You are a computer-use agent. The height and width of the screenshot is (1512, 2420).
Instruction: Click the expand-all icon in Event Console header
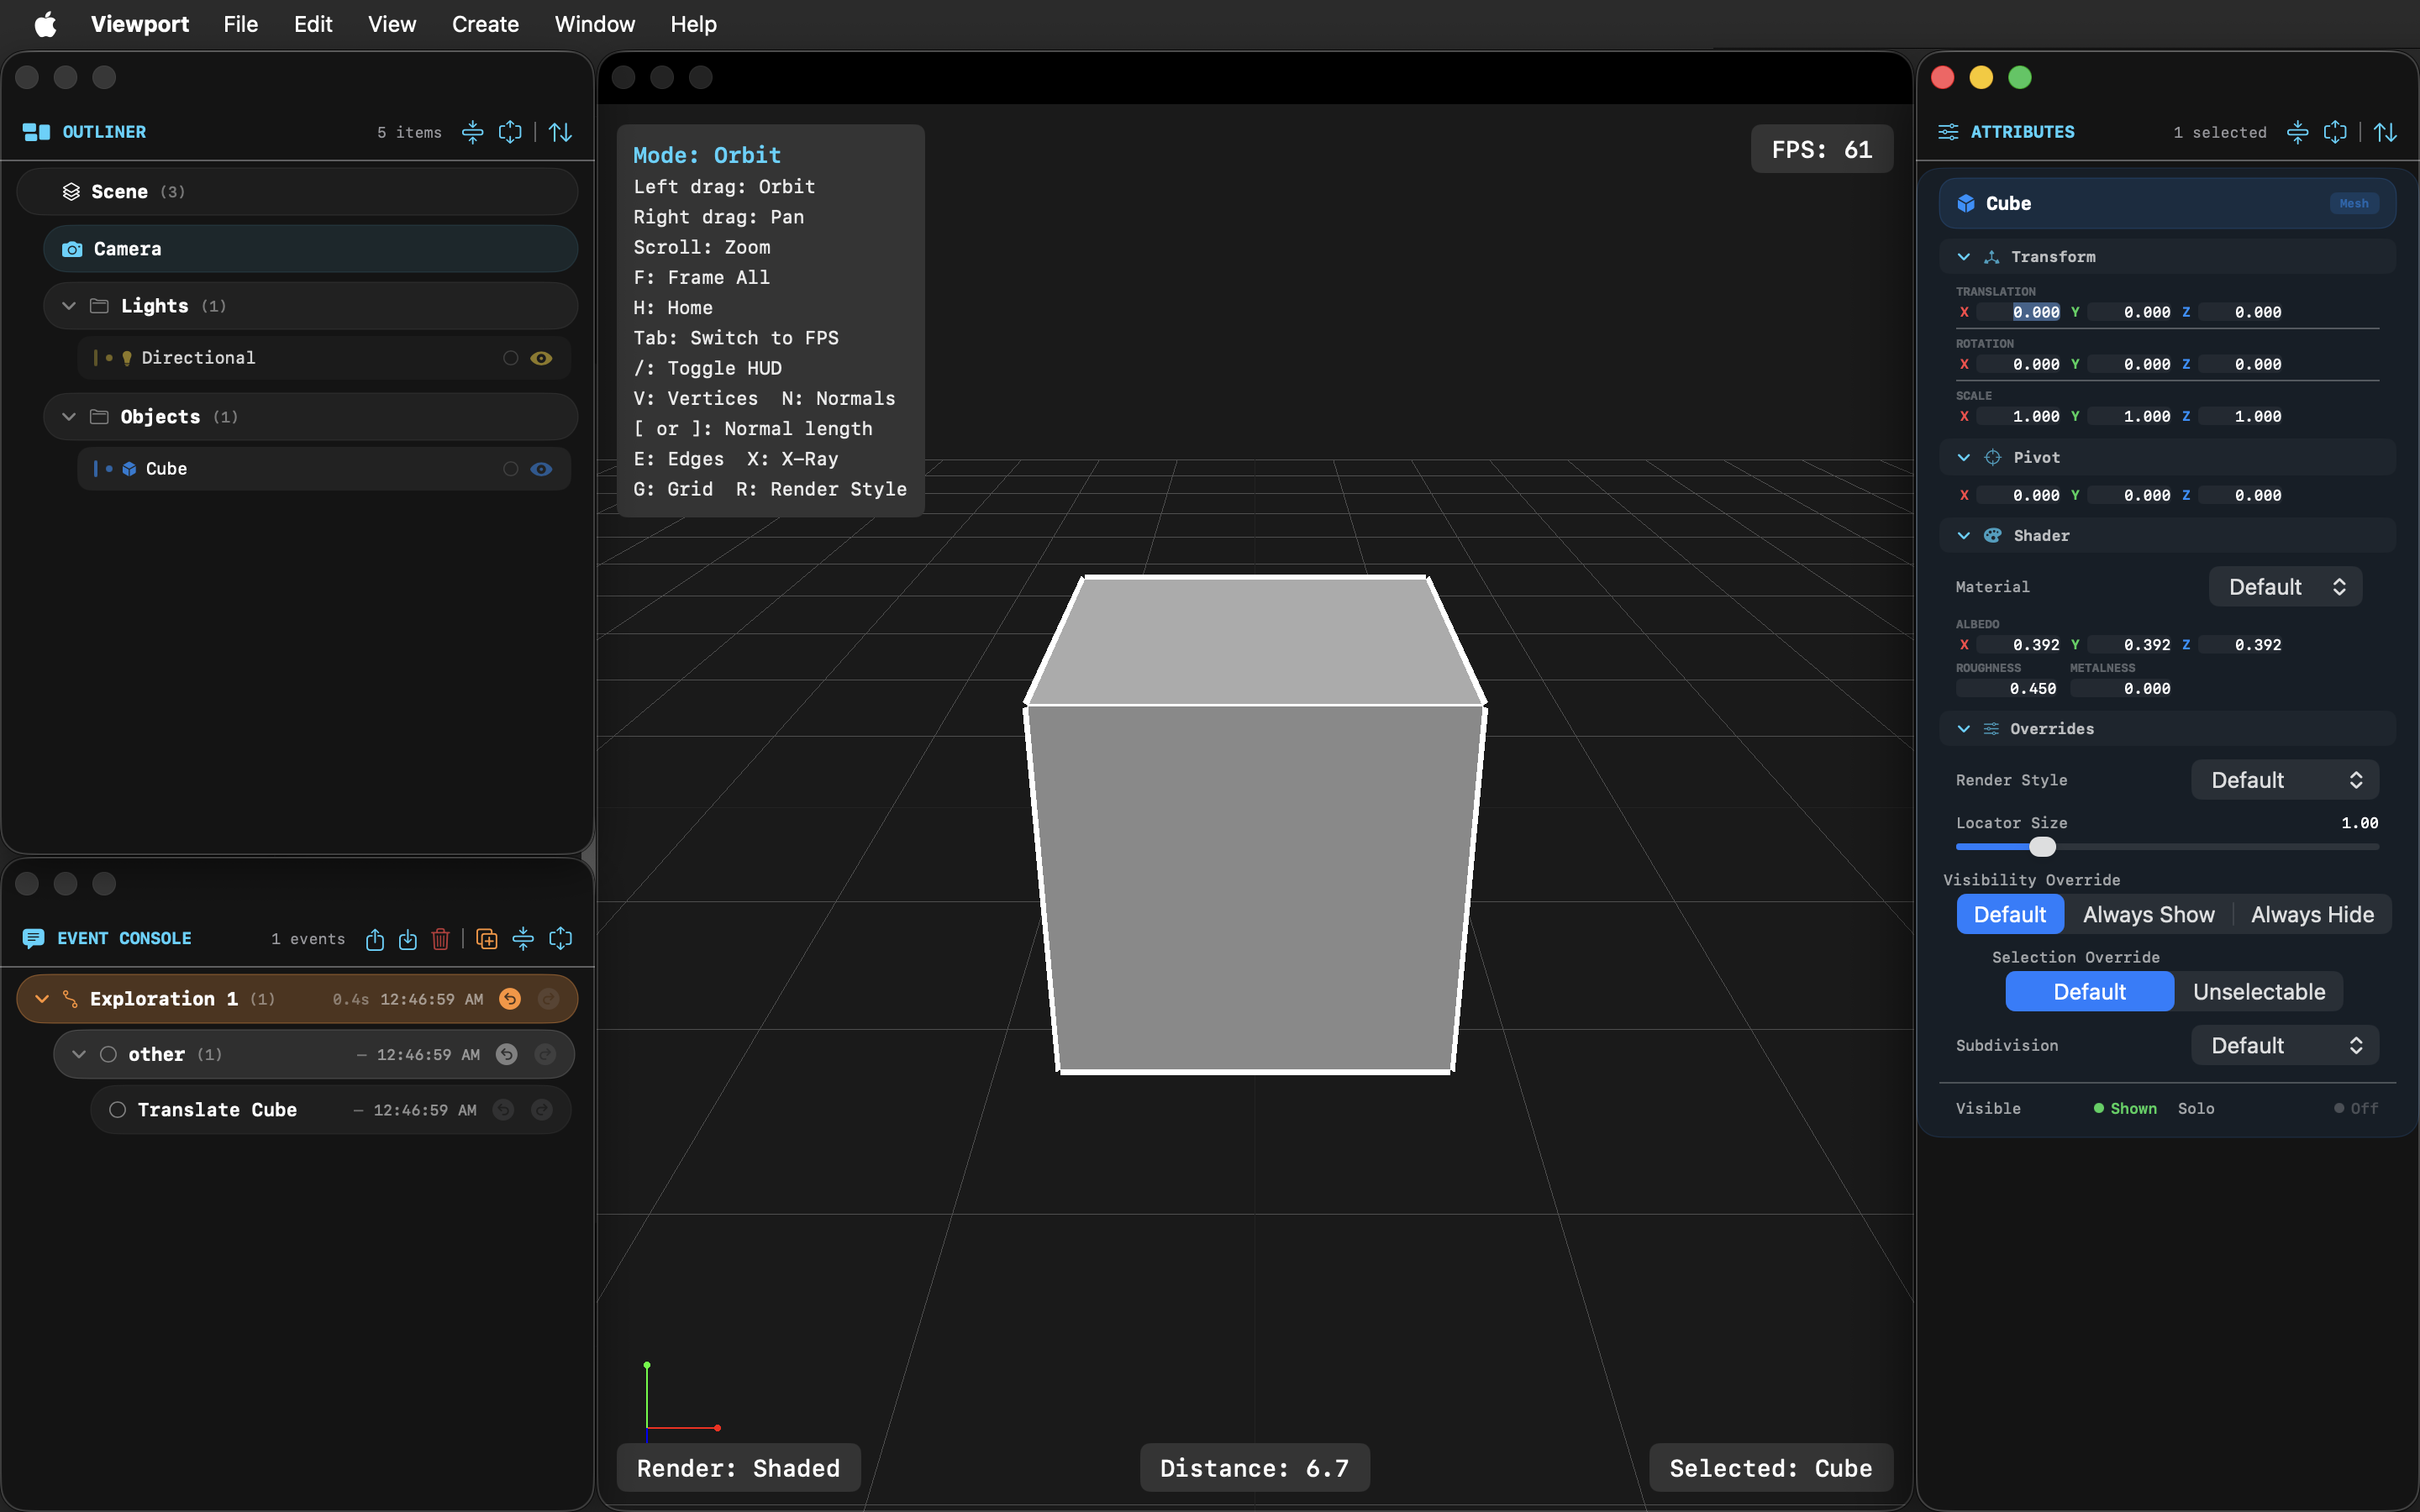[561, 939]
